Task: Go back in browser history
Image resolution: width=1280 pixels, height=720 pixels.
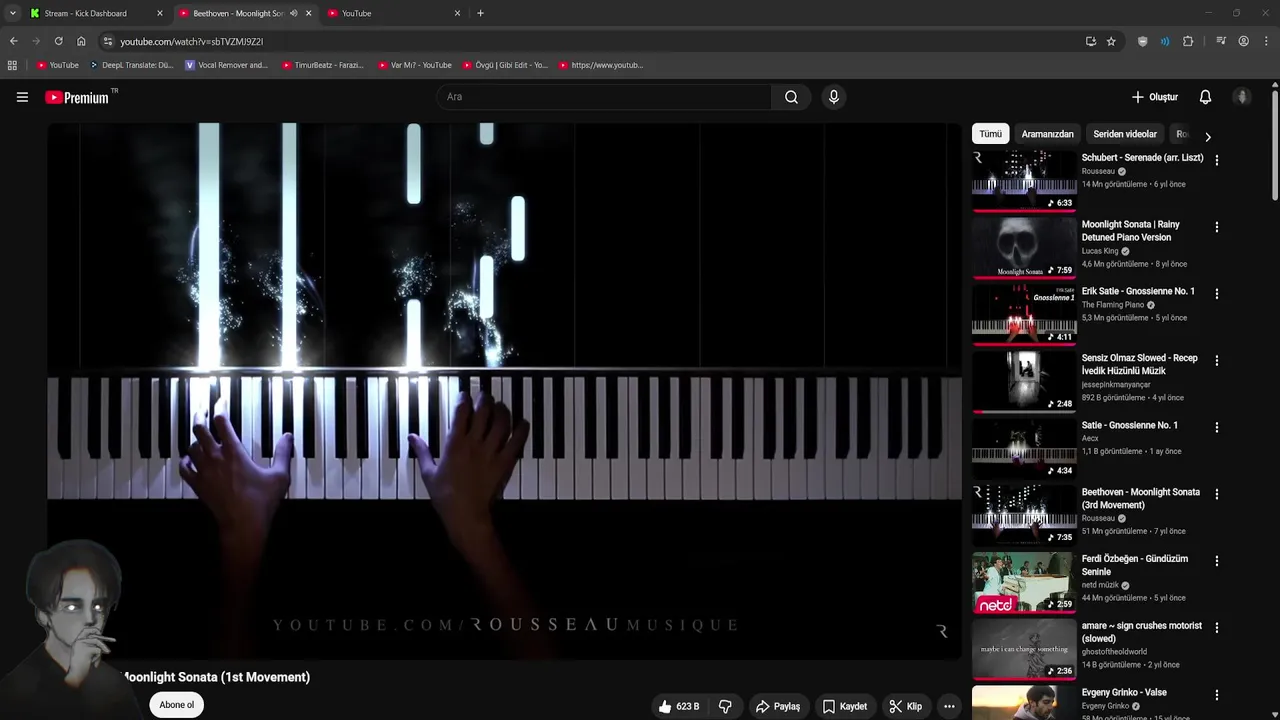Action: point(13,41)
